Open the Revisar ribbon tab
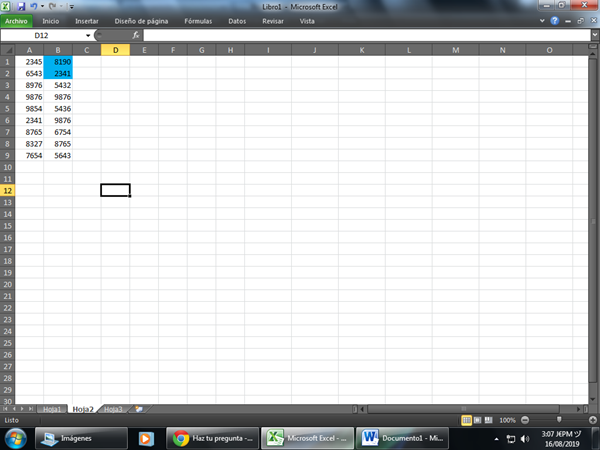 click(x=273, y=21)
